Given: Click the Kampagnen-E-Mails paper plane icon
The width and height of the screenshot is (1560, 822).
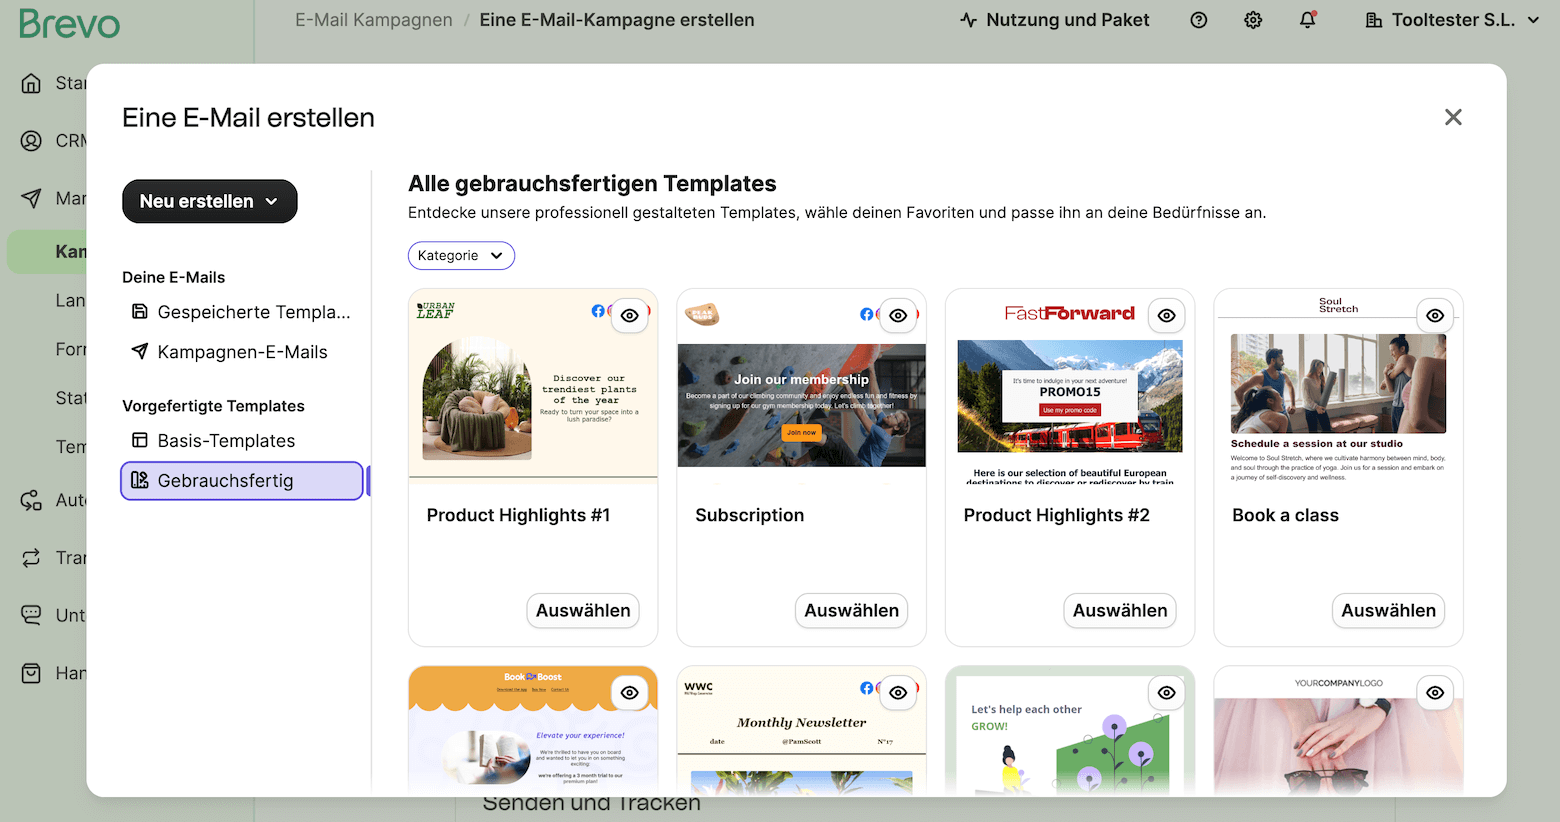Looking at the screenshot, I should (x=140, y=352).
